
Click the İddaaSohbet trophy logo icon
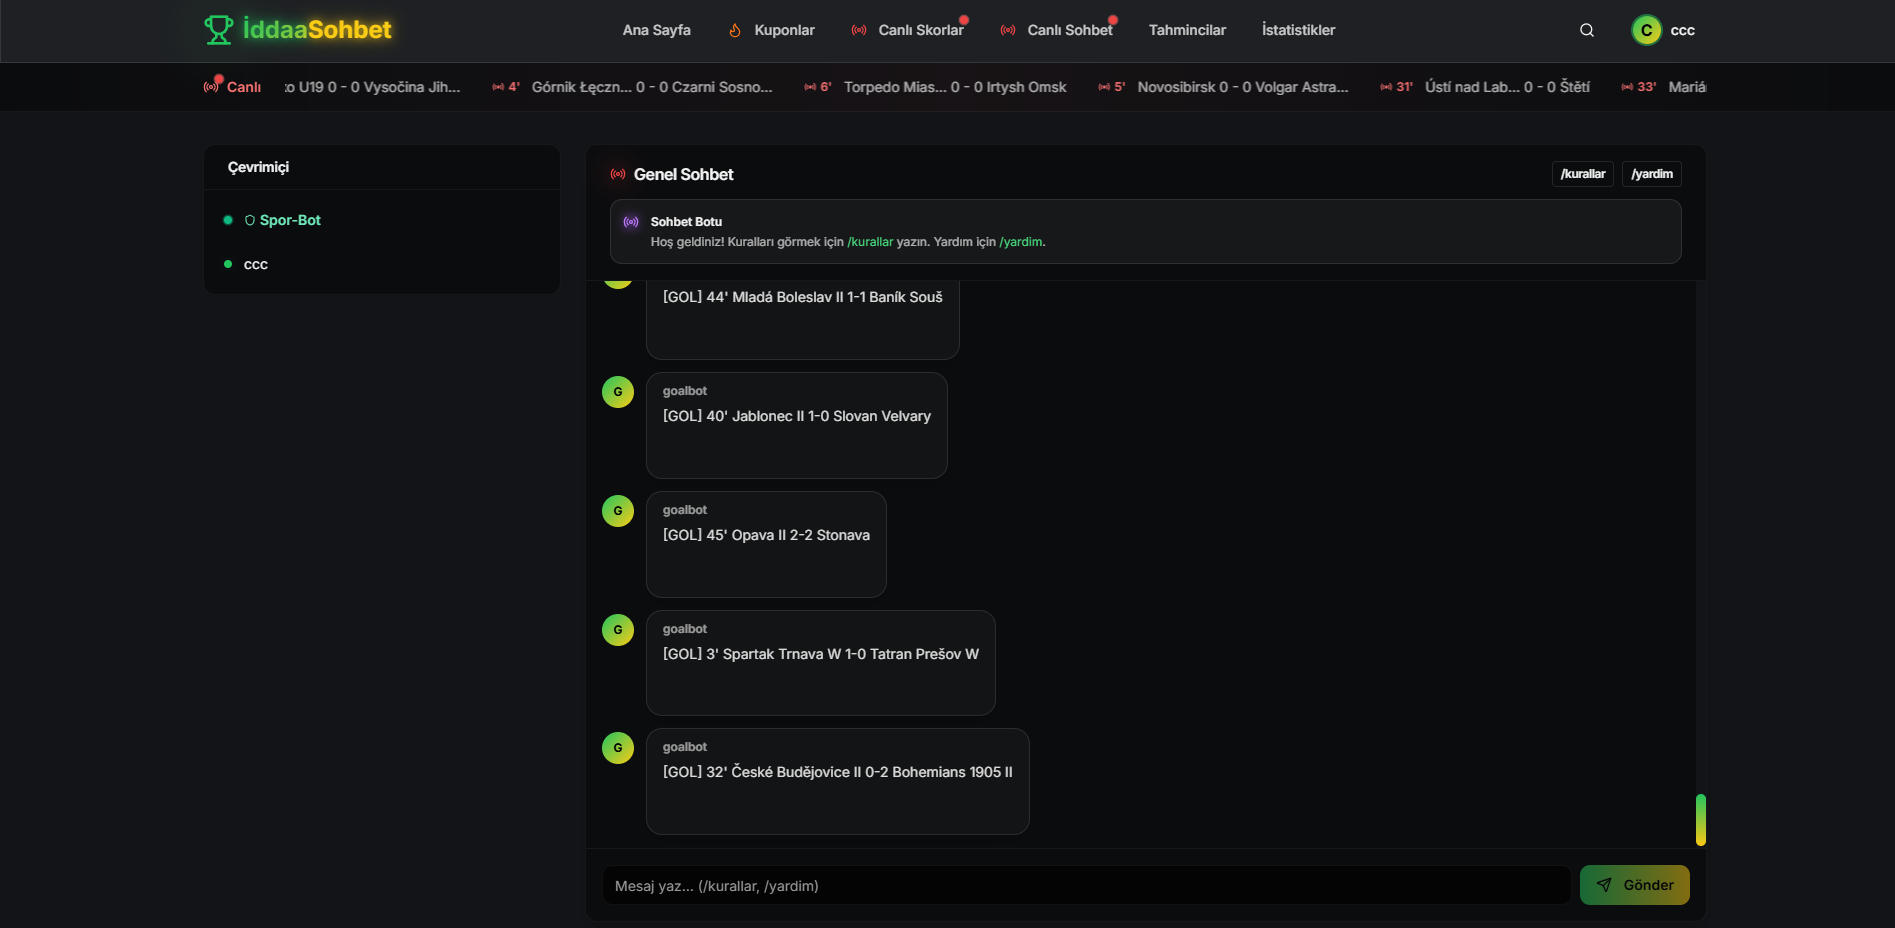point(218,30)
